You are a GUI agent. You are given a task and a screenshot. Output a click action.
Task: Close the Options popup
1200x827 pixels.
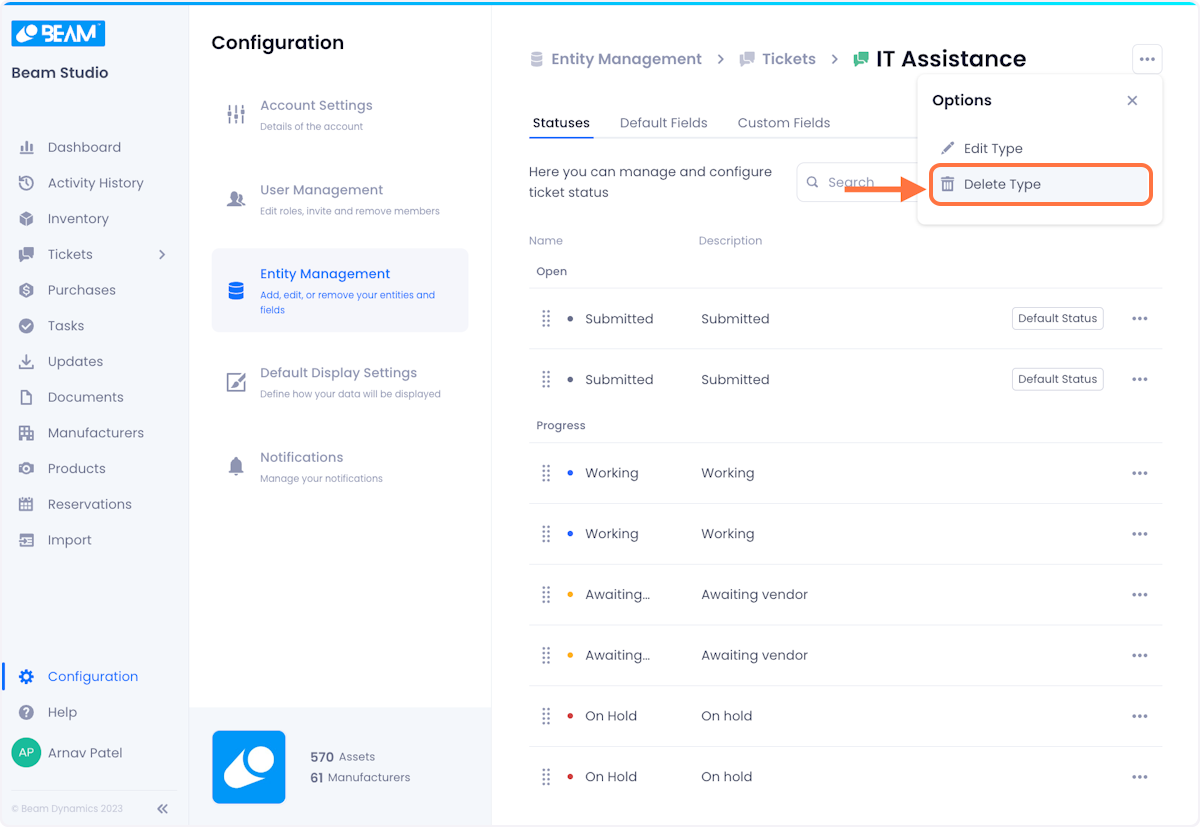[x=1132, y=101]
